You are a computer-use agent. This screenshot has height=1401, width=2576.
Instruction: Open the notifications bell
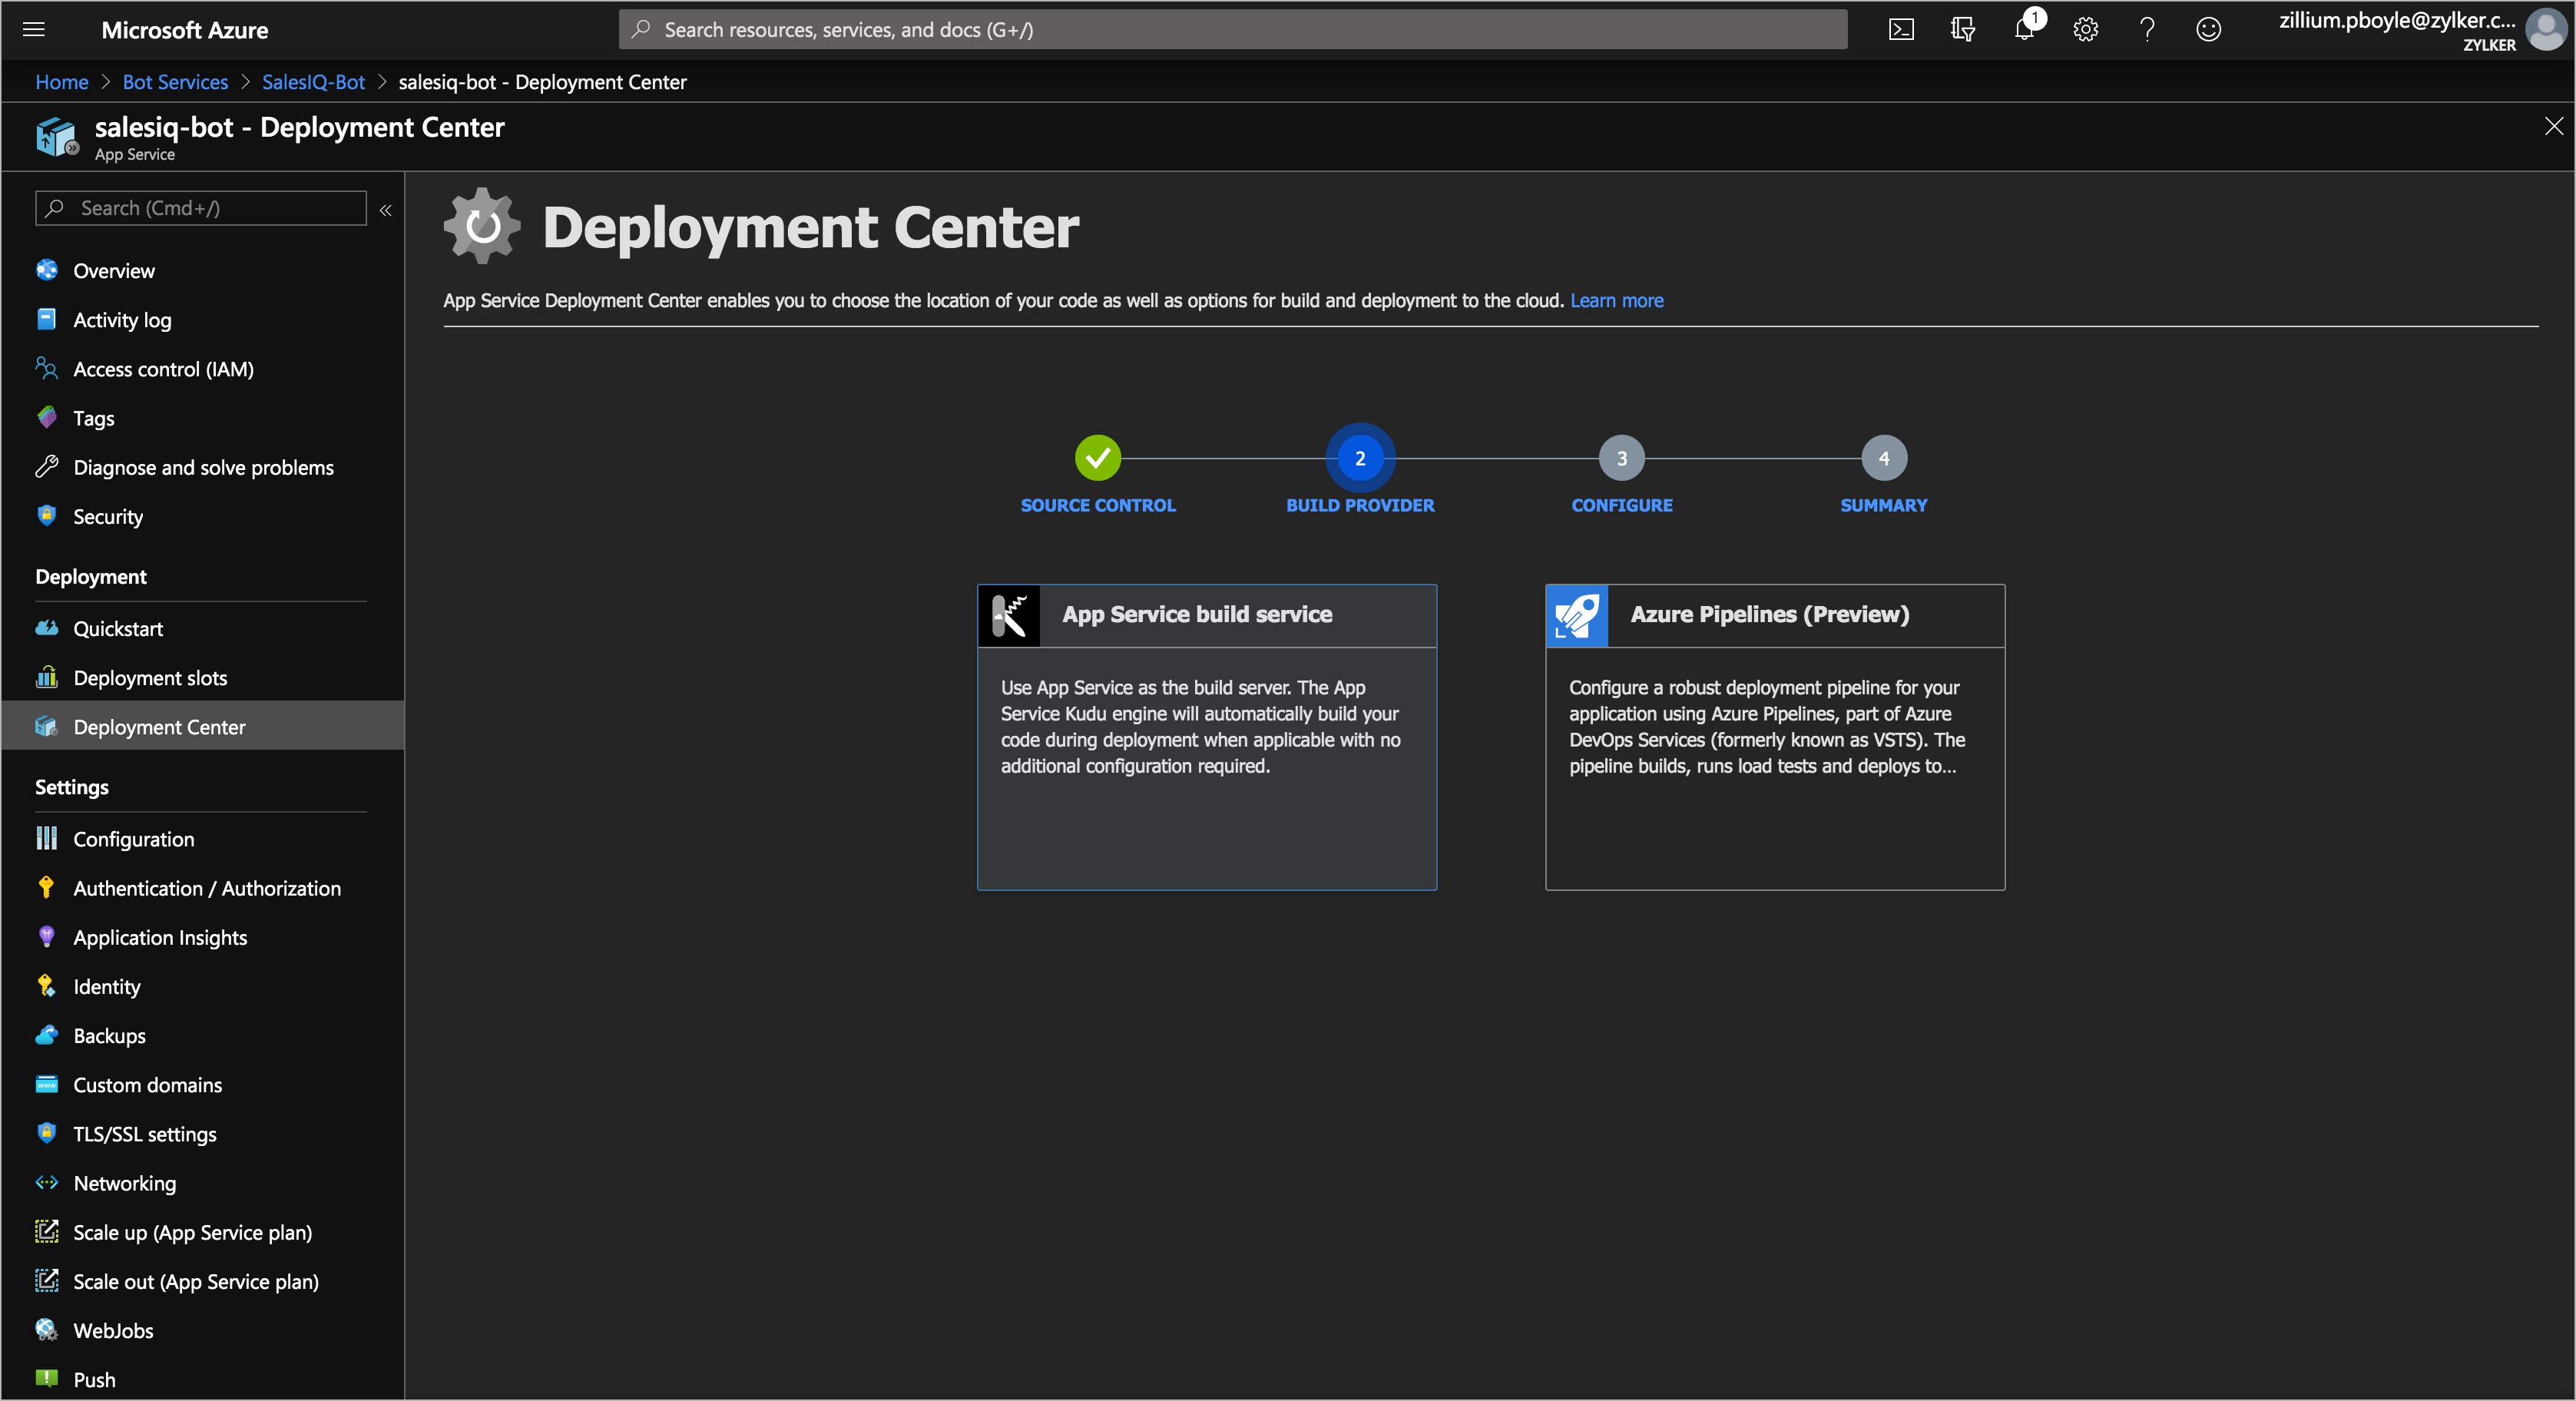(x=2024, y=29)
